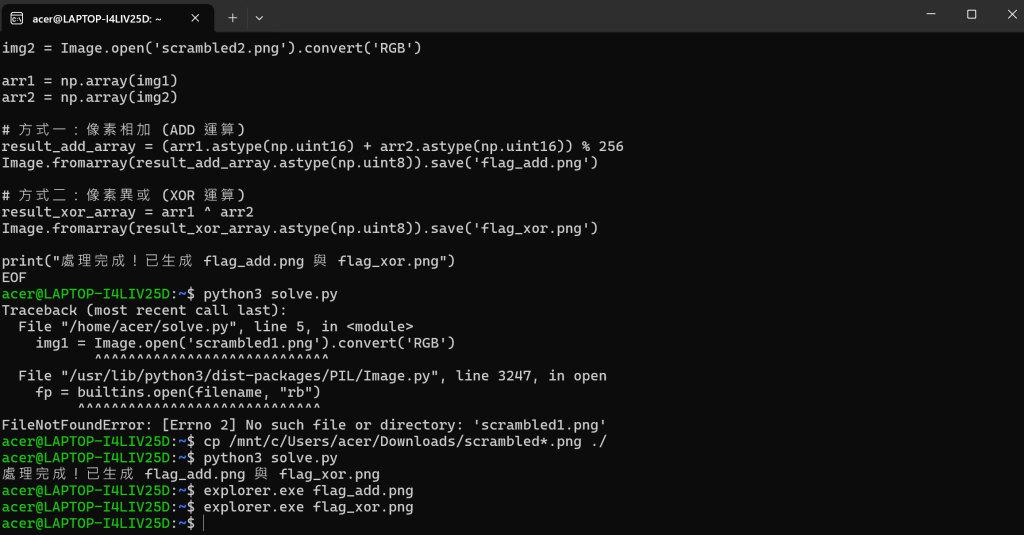Viewport: 1024px width, 535px height.
Task: Click the first 'python3 solve.py' command
Action: (x=270, y=294)
